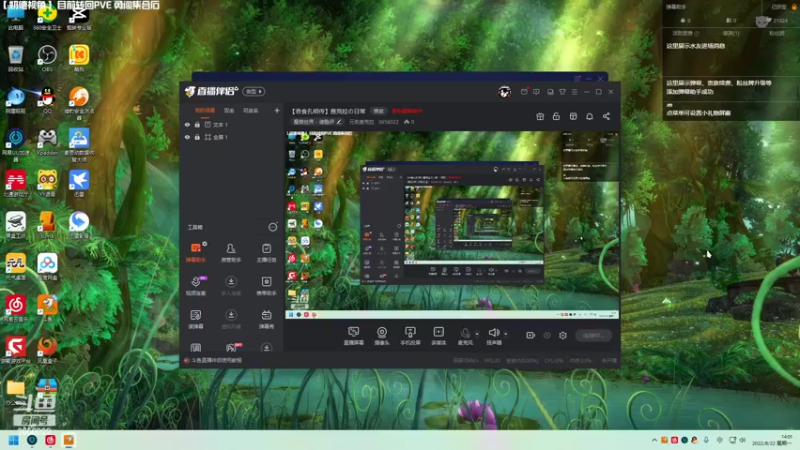Open the 房管助手 tool
Screen dimensions: 800x450
[x=231, y=252]
